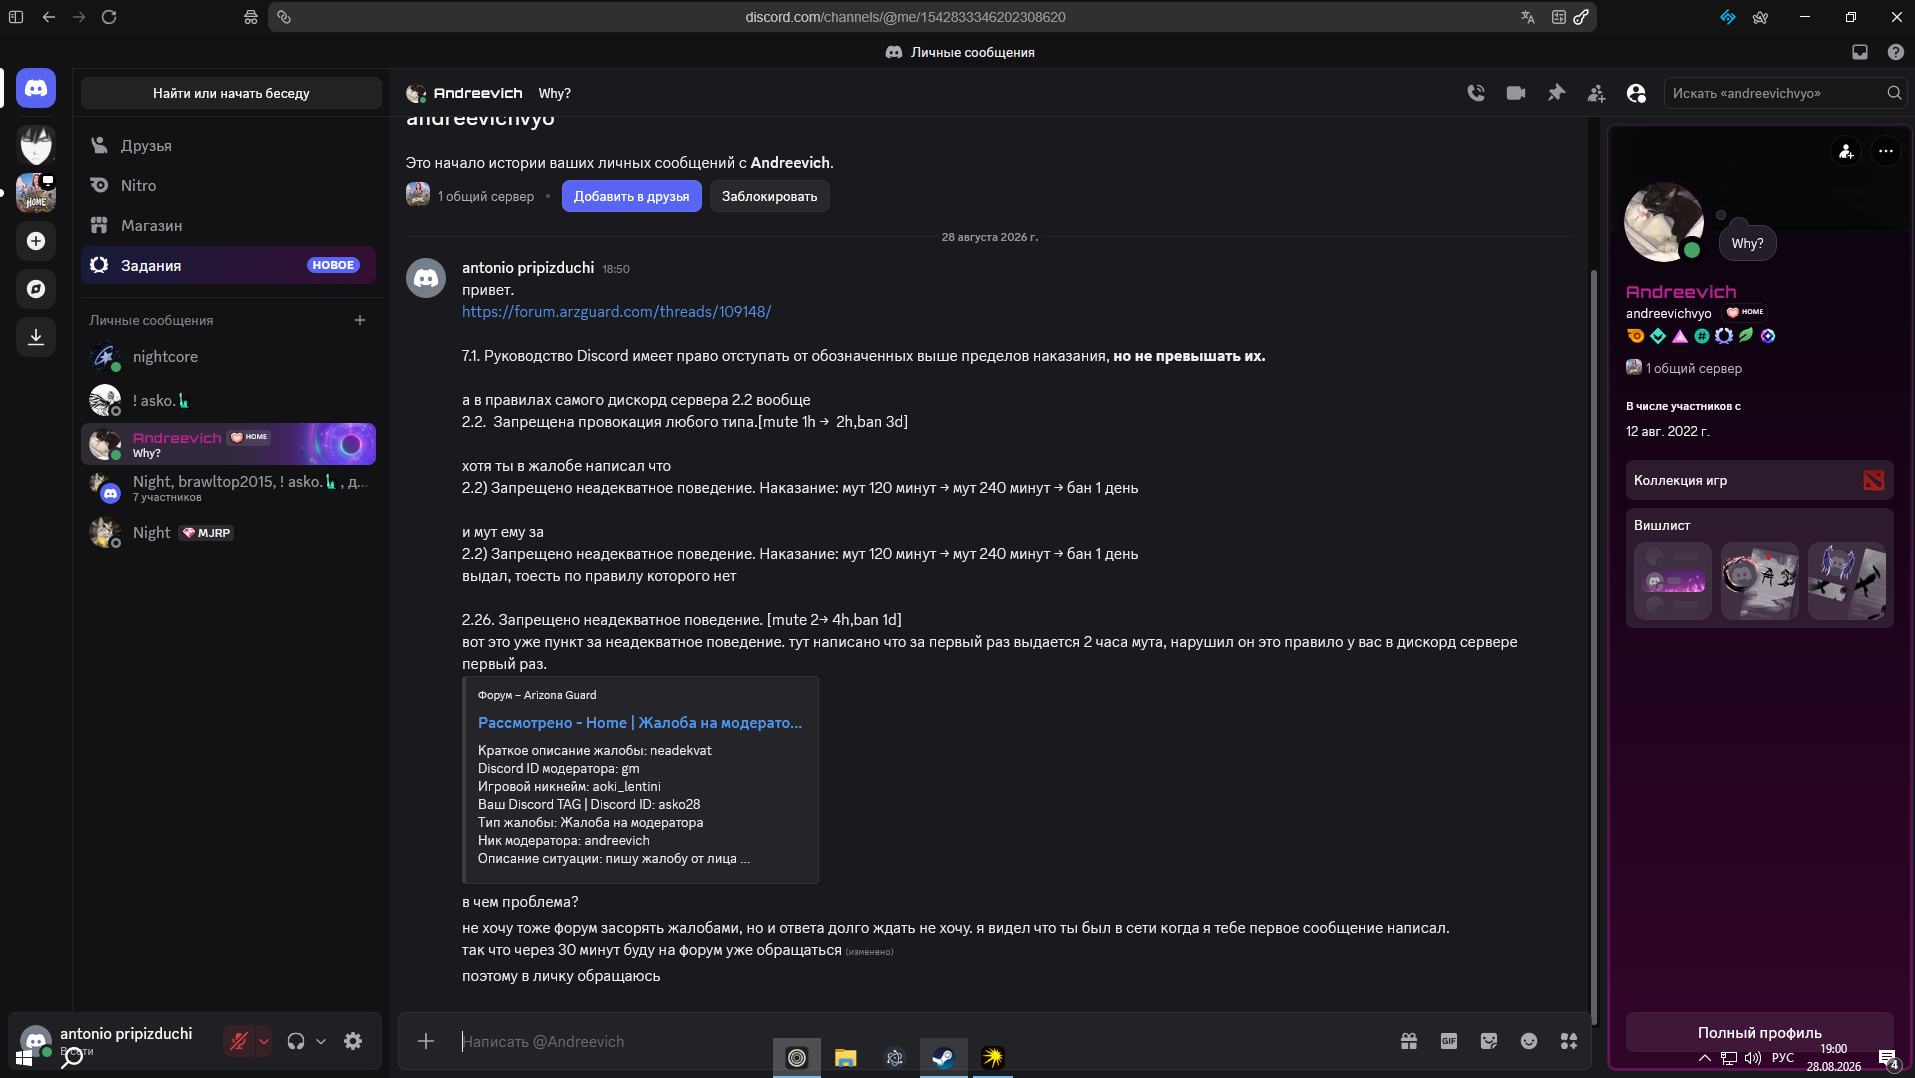1915x1078 pixels.
Task: Open the Friends tab
Action: [x=229, y=145]
